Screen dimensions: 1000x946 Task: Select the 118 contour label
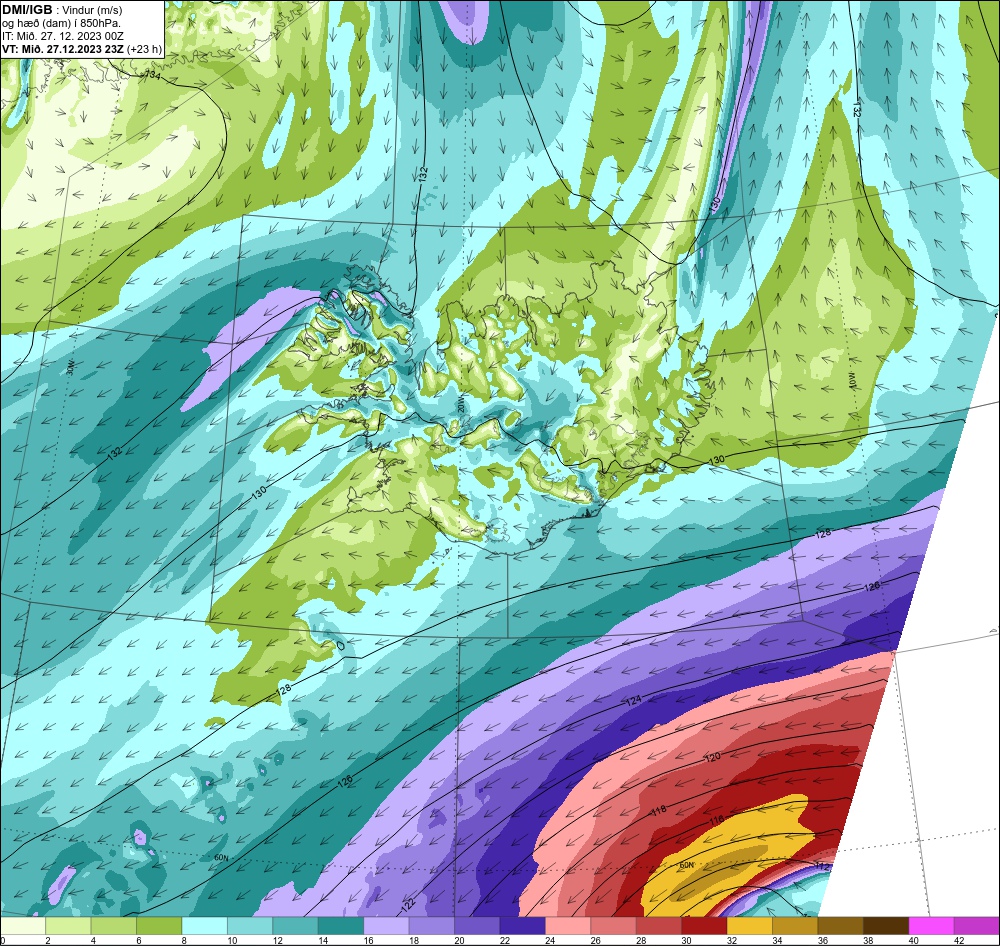[659, 810]
